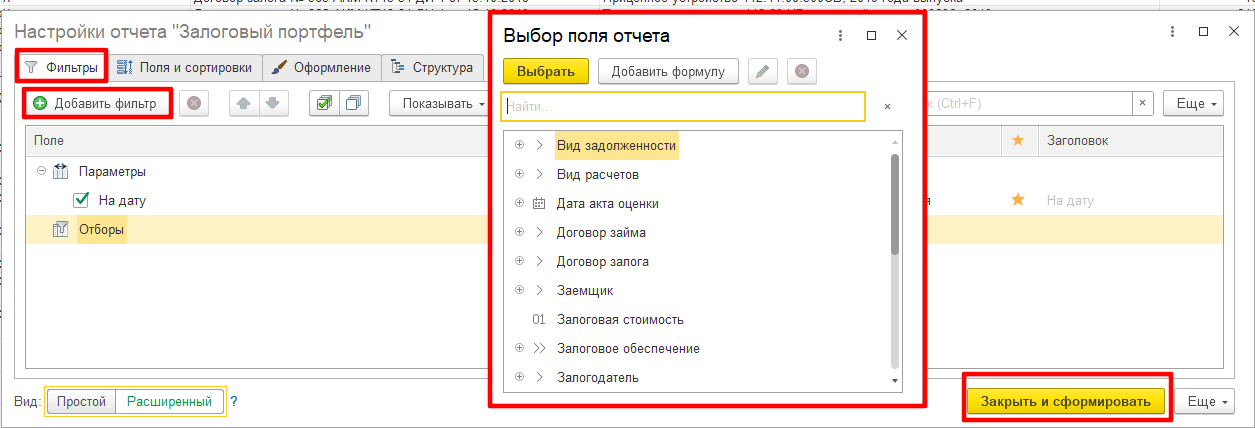Move filter up with the up-arrow icon

(245, 103)
